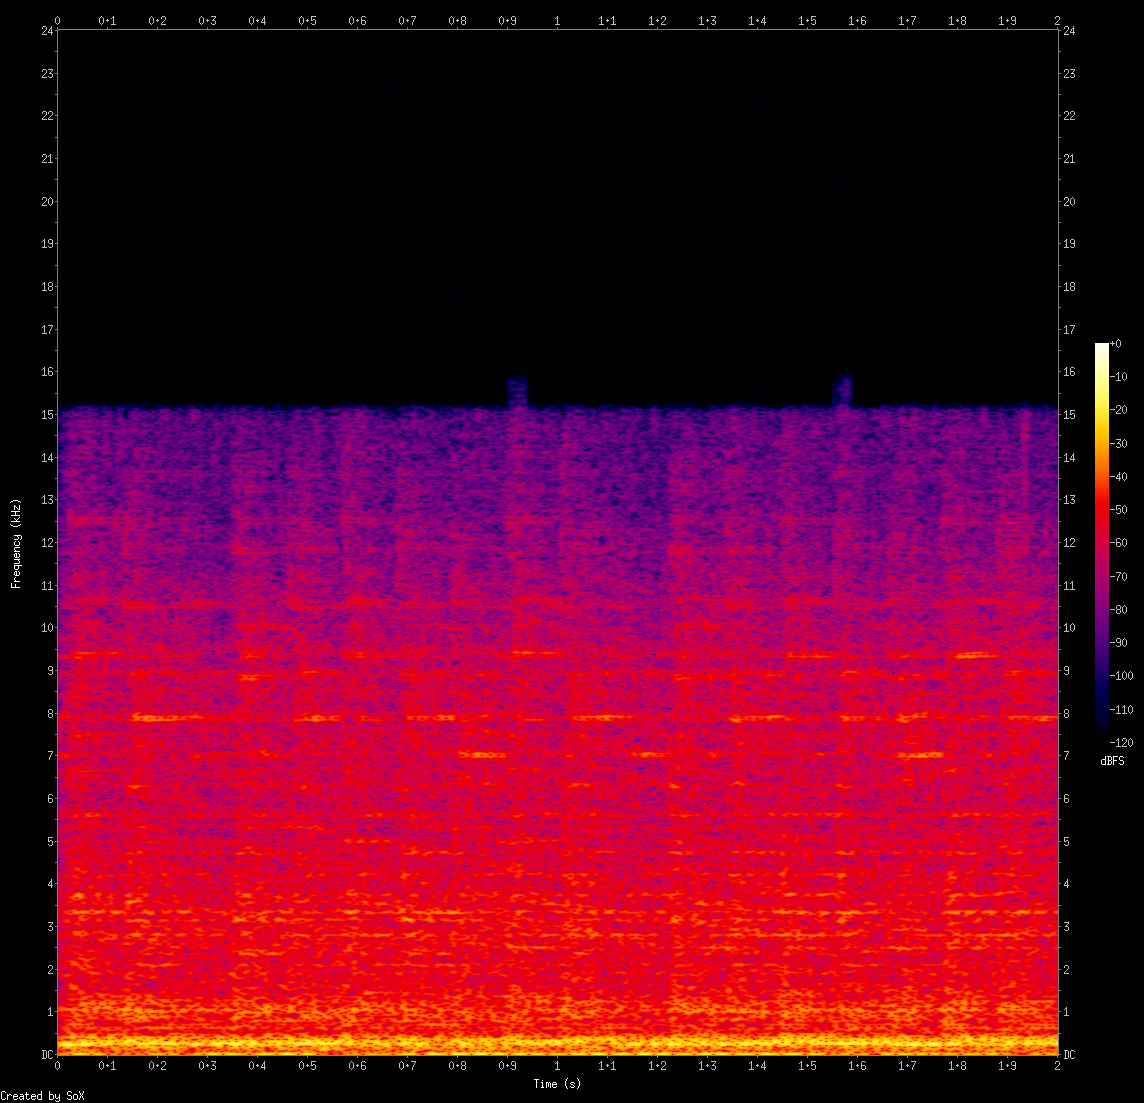This screenshot has width=1144, height=1103.
Task: Click the 15 kHz label on the right axis
Action: point(1069,415)
